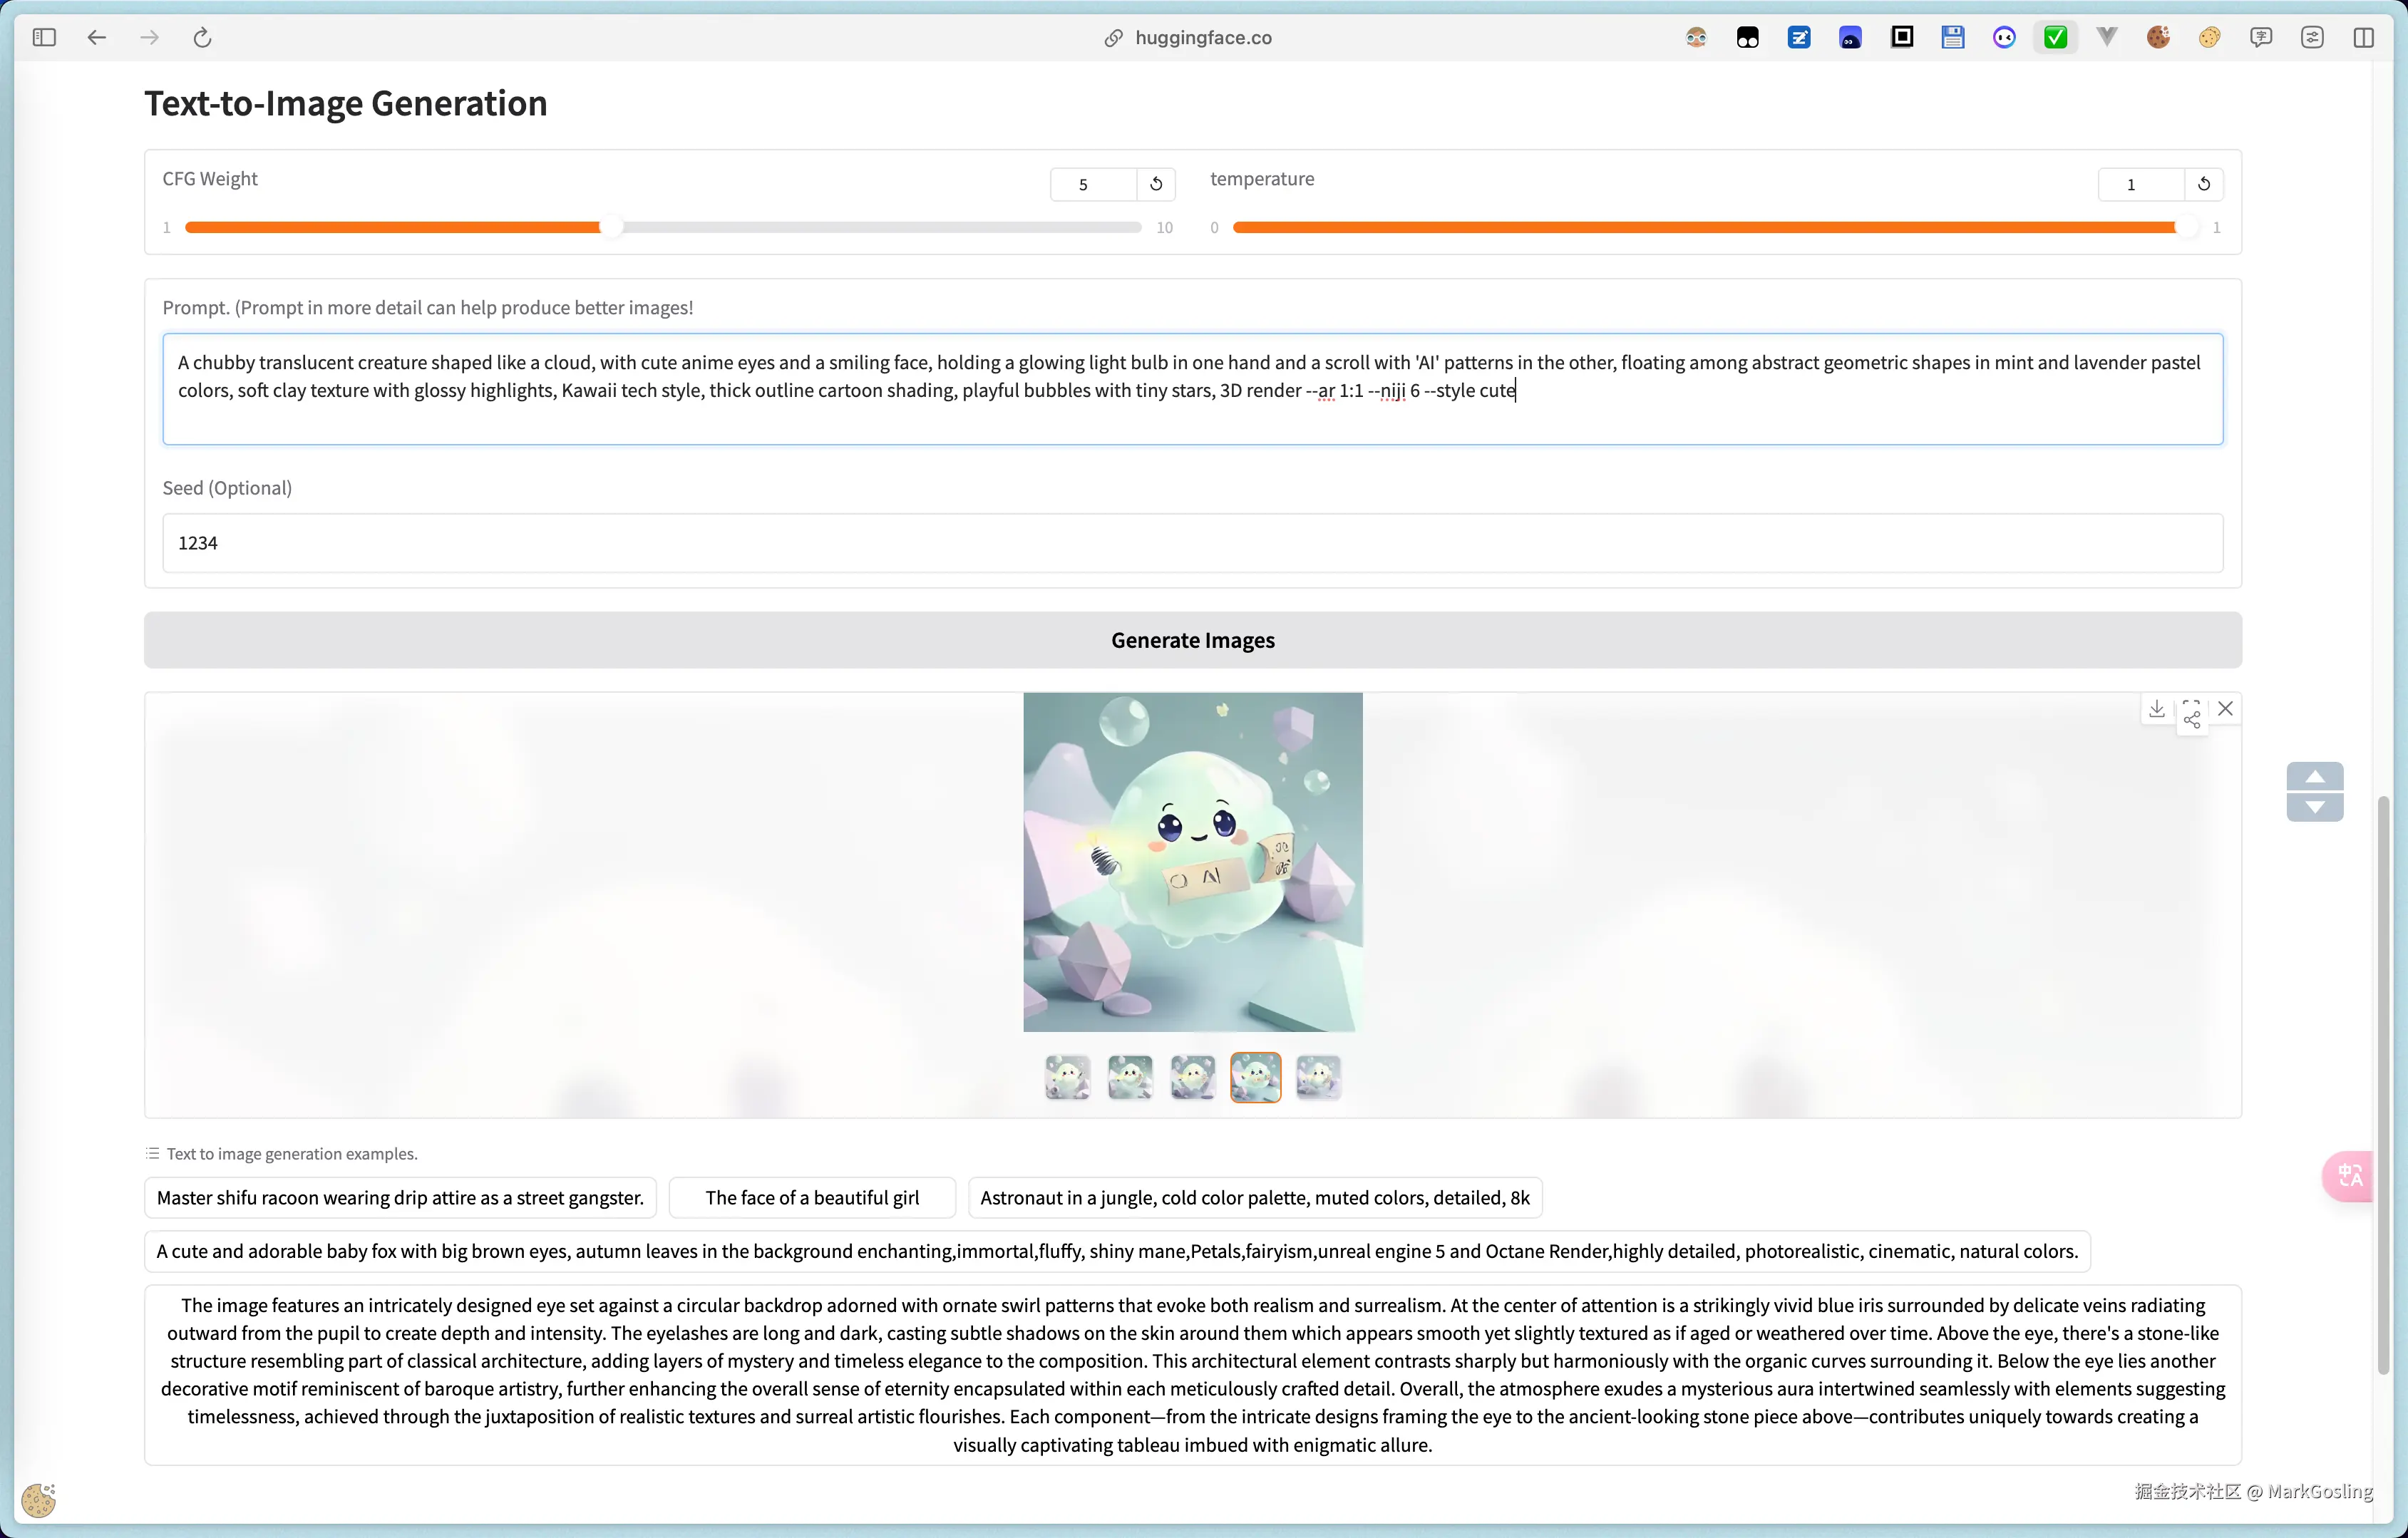Navigate forward in browser history
The width and height of the screenshot is (2408, 1538).
tap(150, 37)
